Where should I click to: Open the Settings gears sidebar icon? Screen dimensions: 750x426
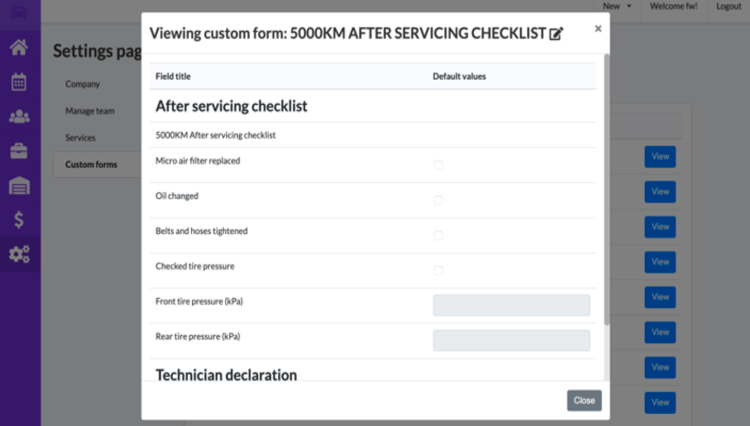click(19, 254)
